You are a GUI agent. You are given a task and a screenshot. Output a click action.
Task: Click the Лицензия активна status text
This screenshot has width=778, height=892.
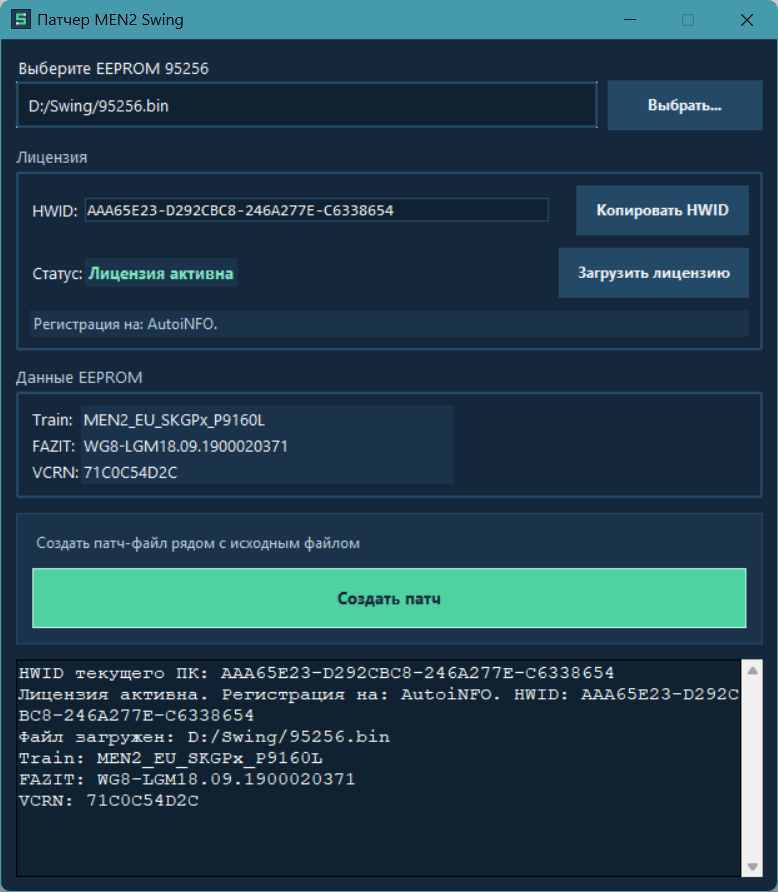click(x=161, y=273)
